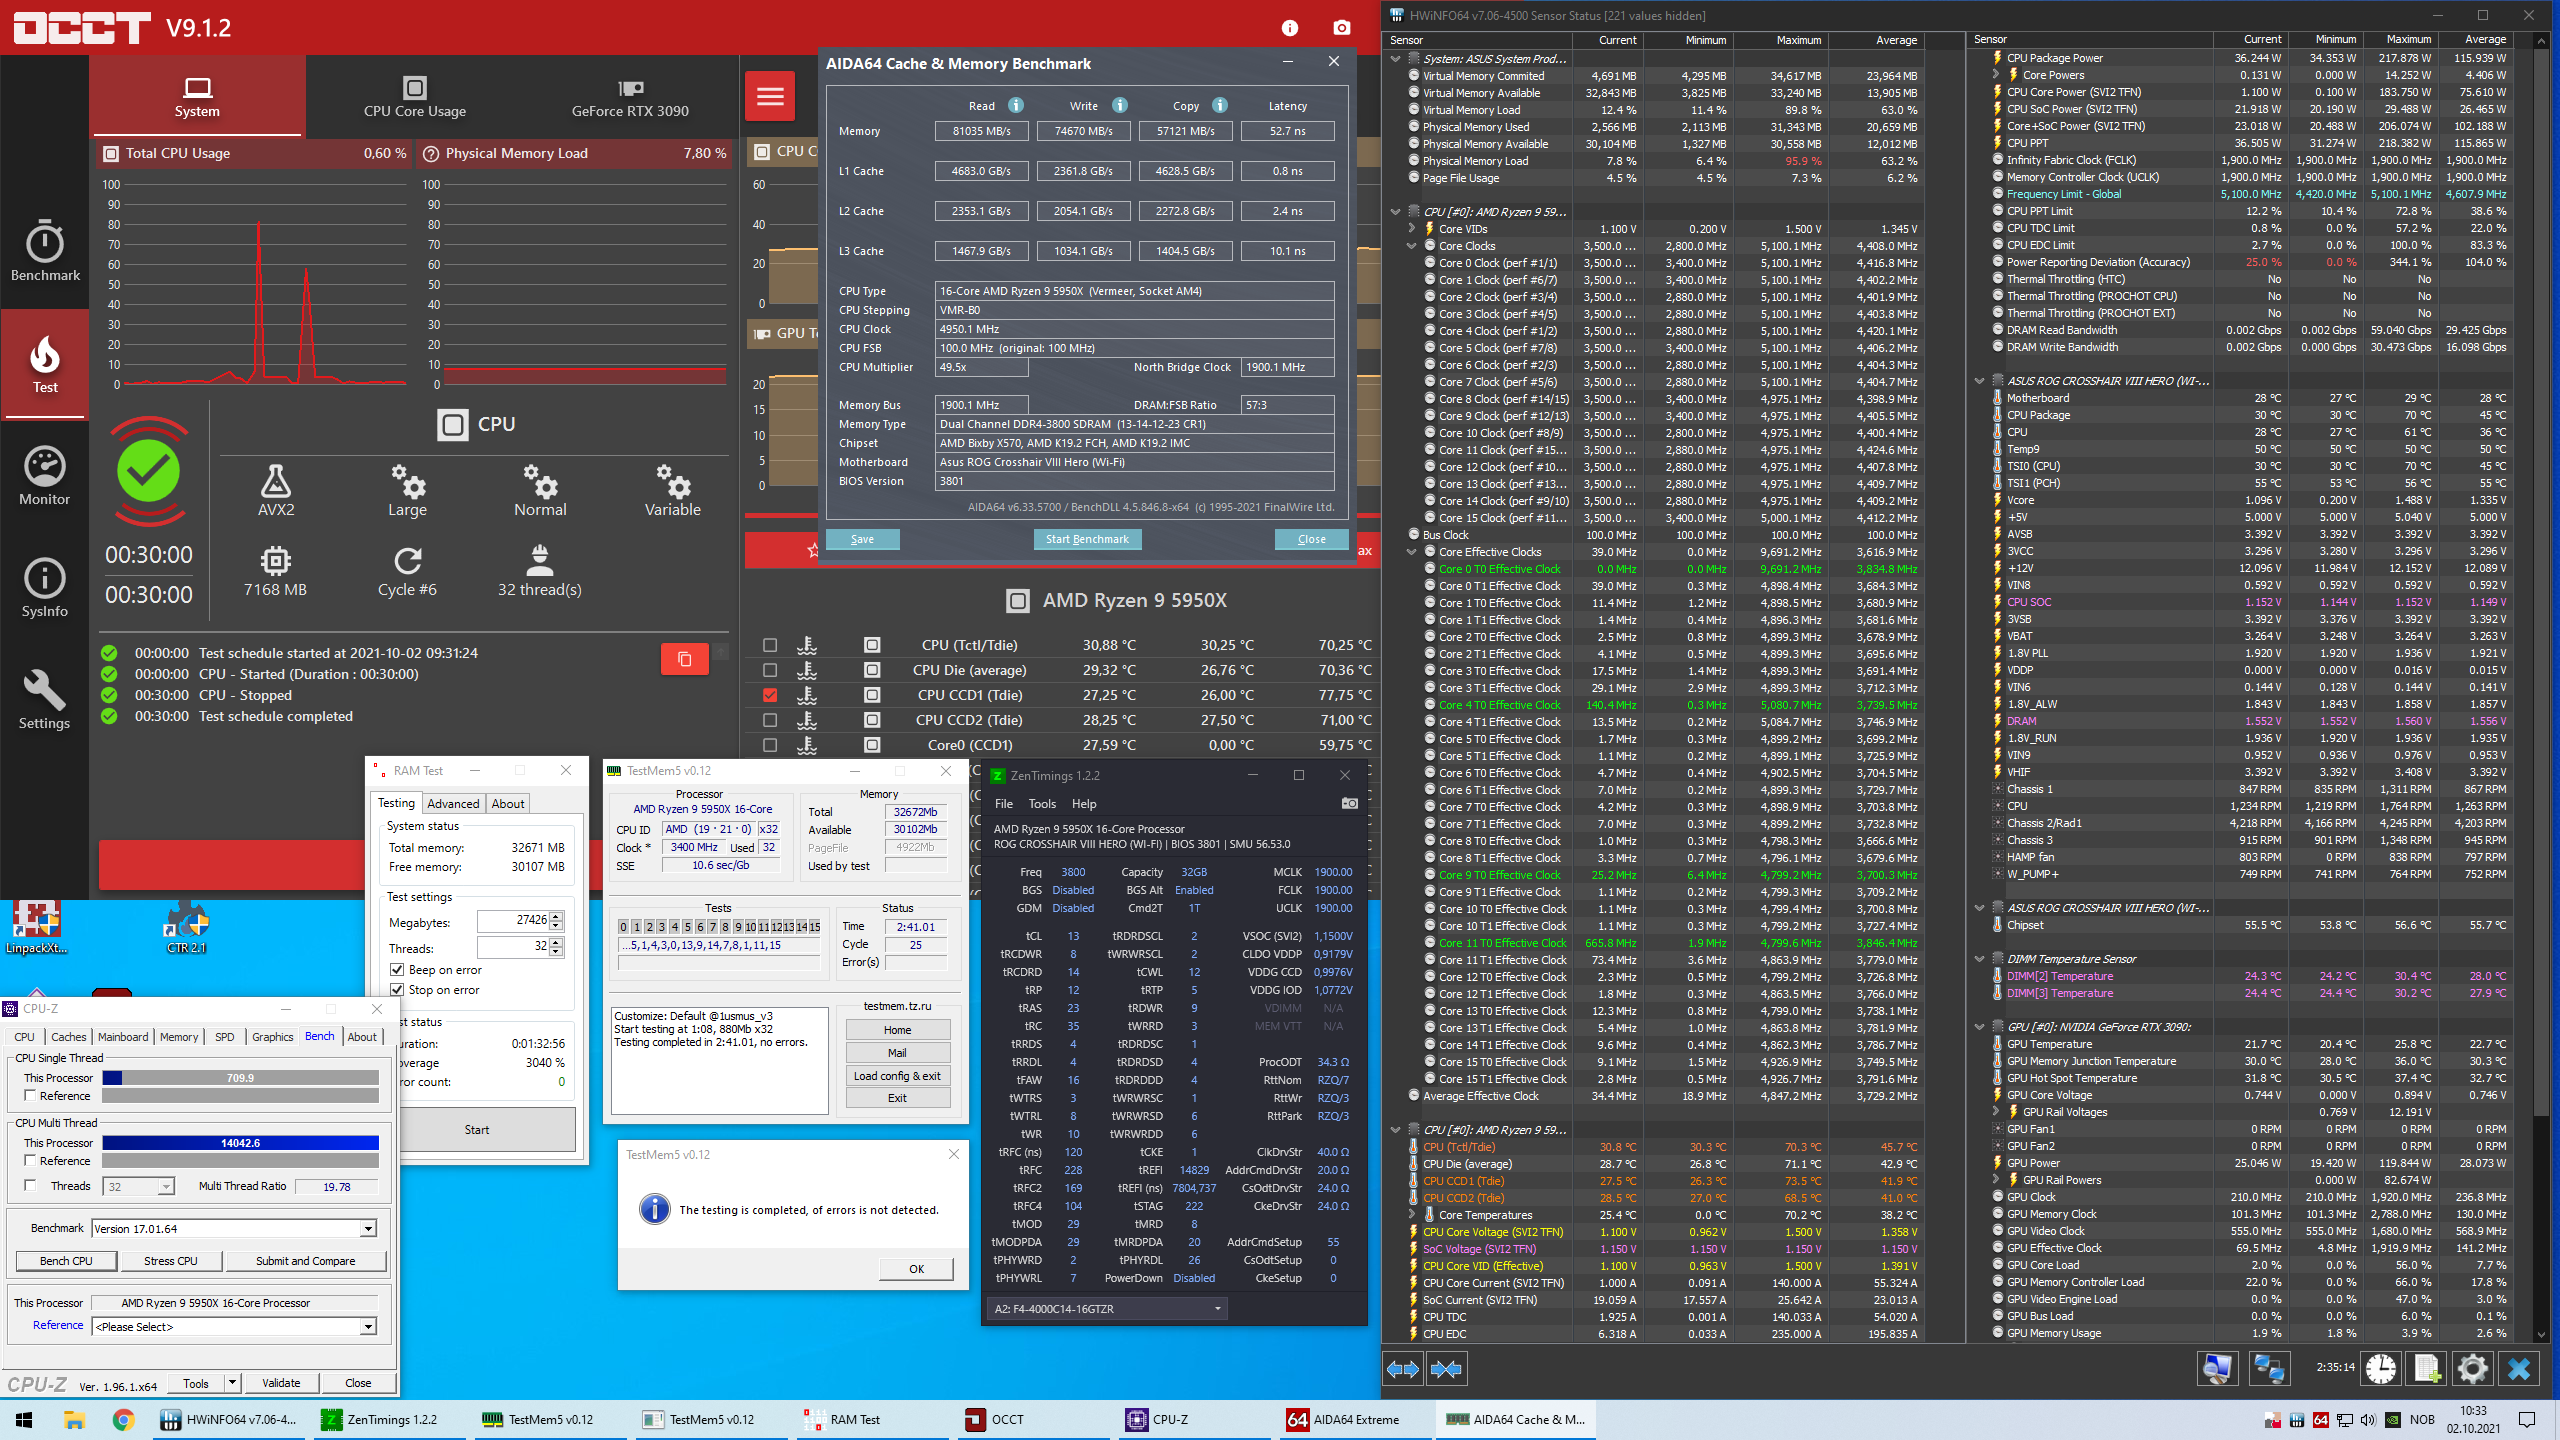This screenshot has height=1440, width=2560.
Task: Collapse System: ASUS group in HWiNFO
Action: pos(1396,59)
